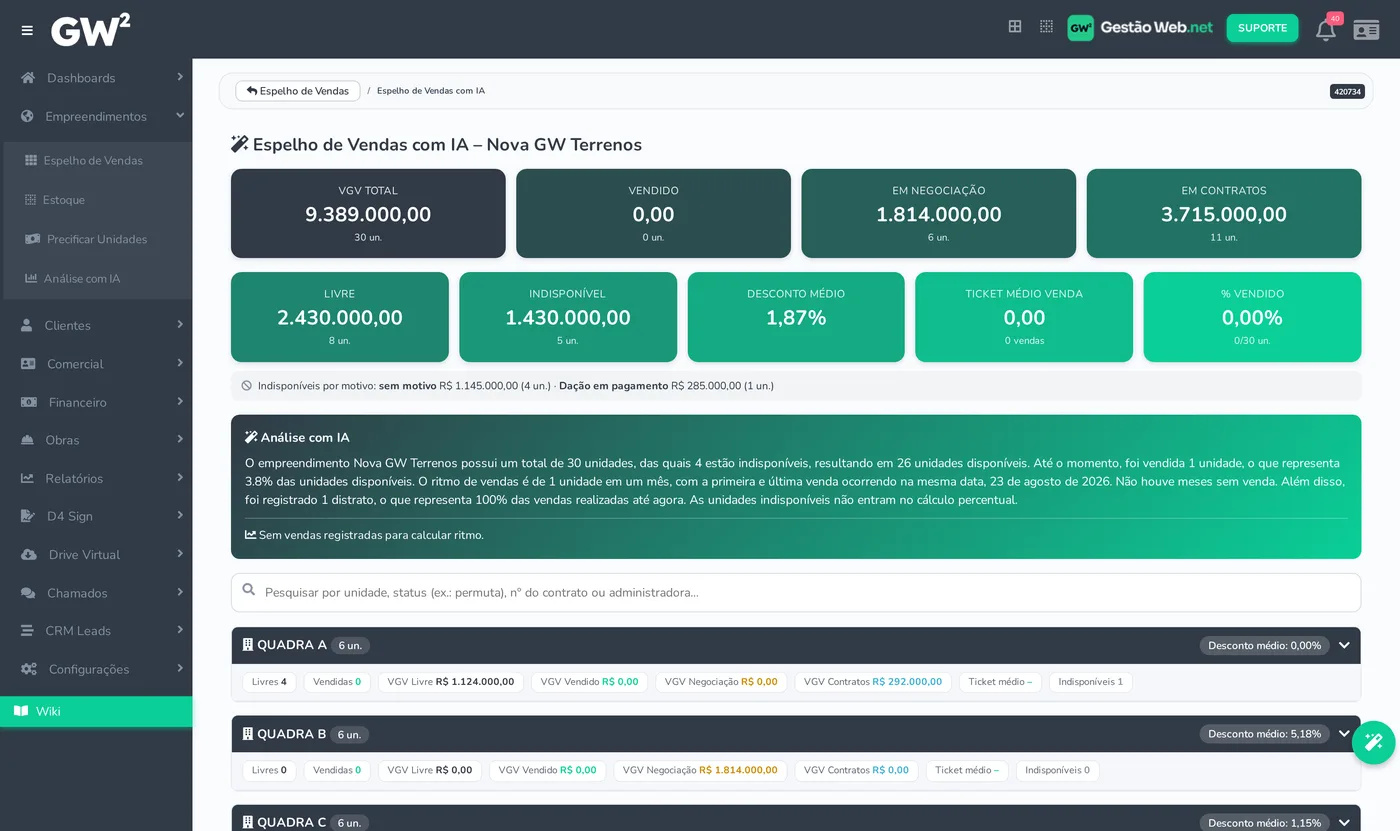
Task: Collapse the QUADRA B section chevron
Action: (1344, 734)
